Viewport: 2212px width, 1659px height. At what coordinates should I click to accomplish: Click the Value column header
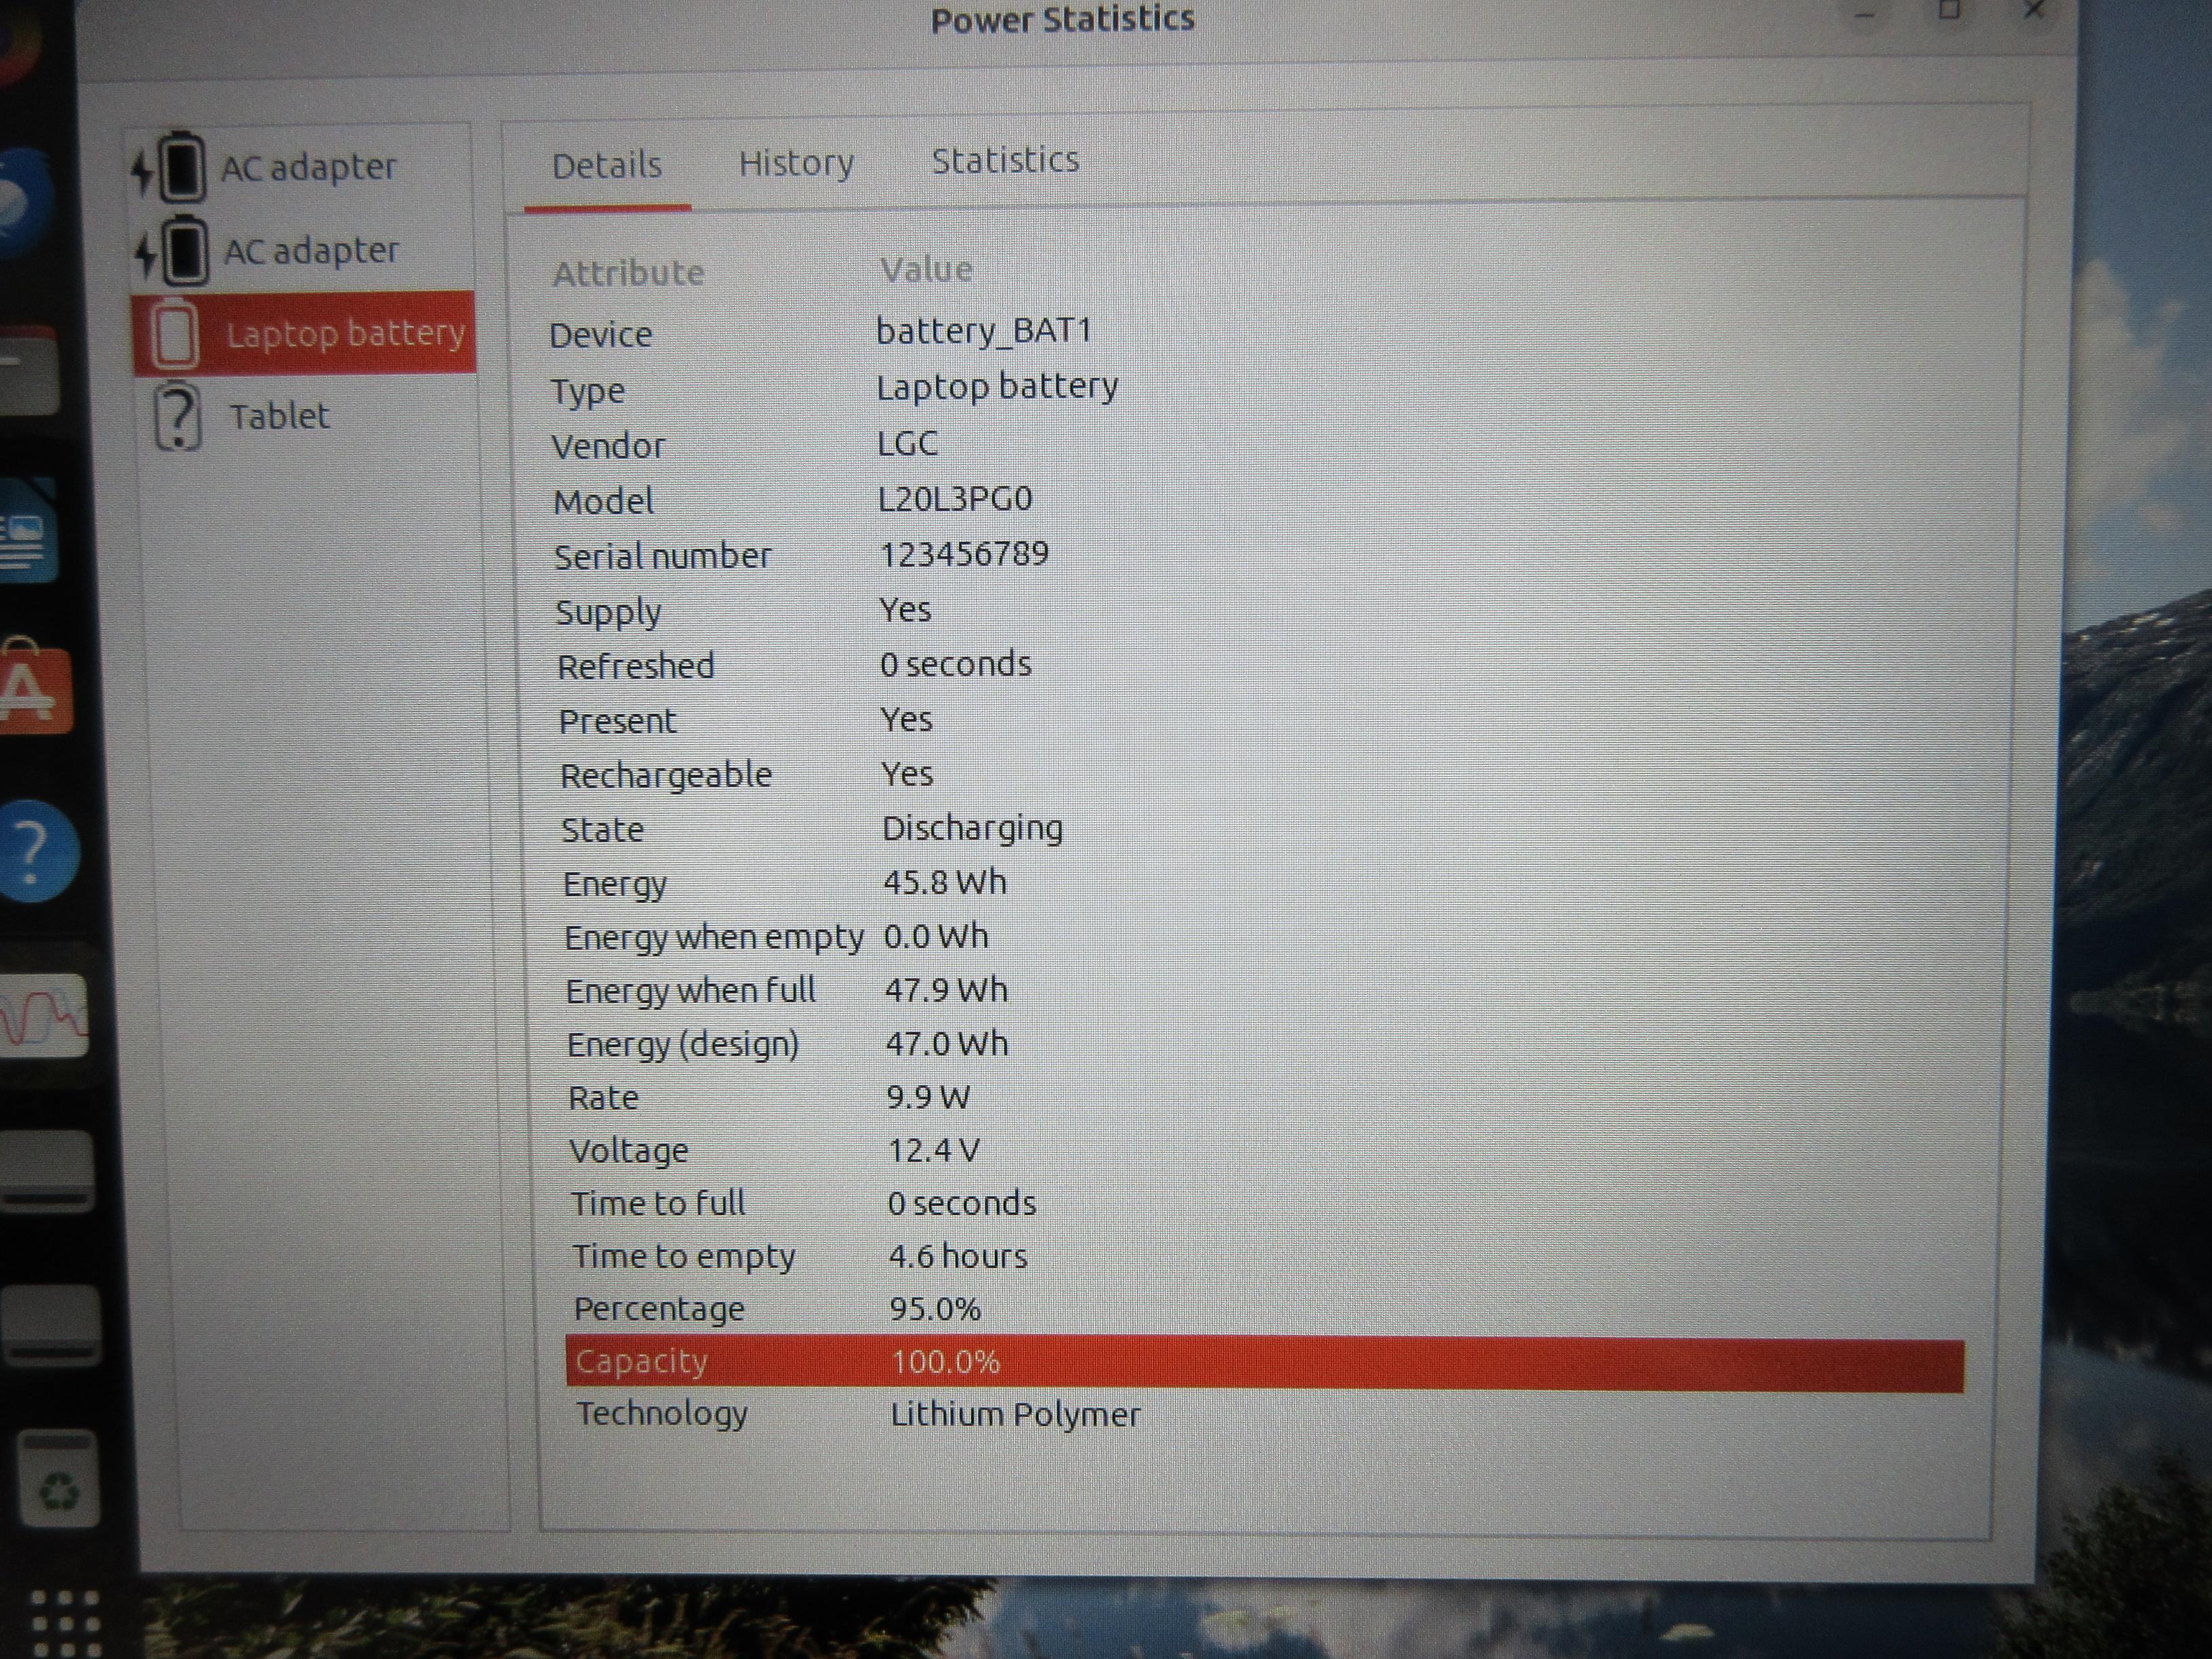[x=926, y=270]
